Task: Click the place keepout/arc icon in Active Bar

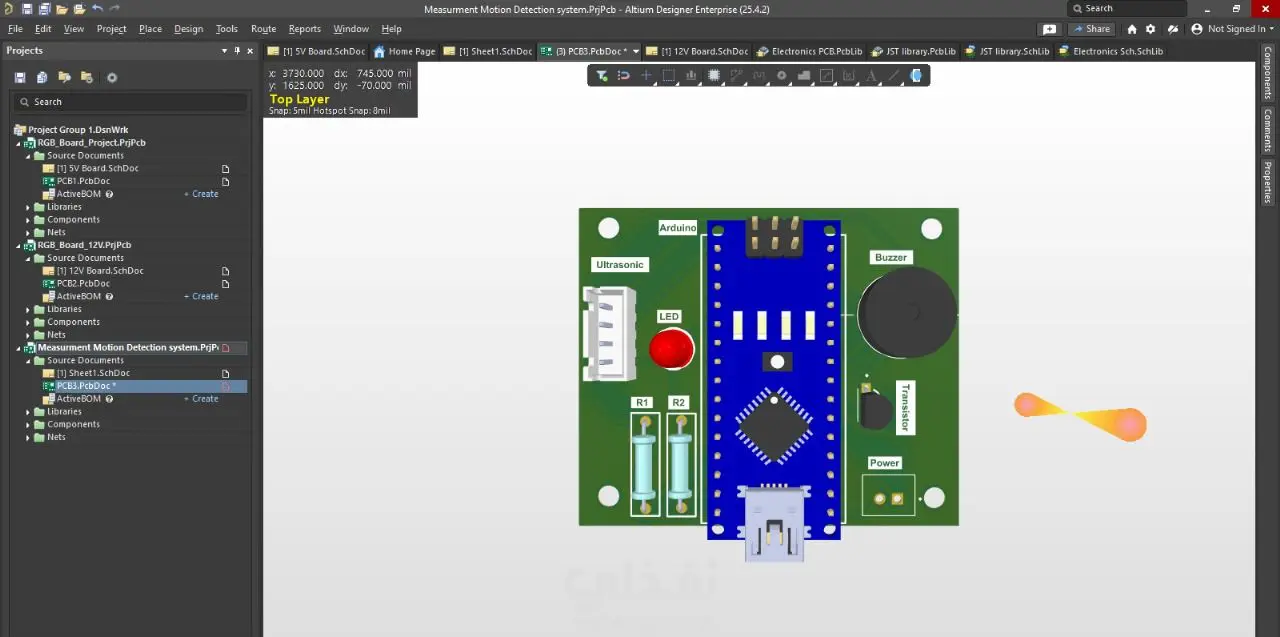Action: (x=827, y=75)
